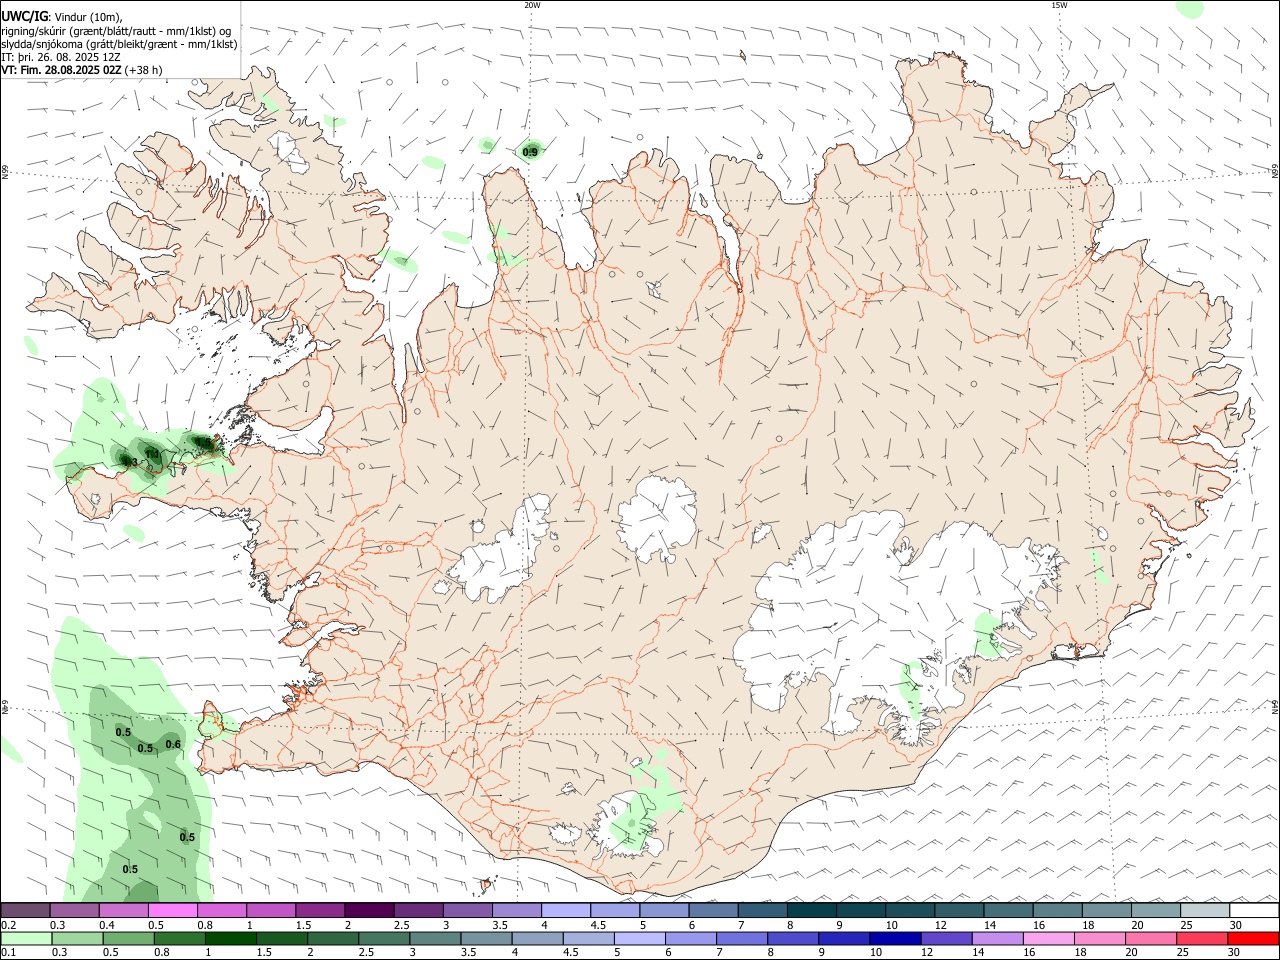Click the 15W longitude label
Image resolution: width=1280 pixels, height=960 pixels.
pos(1059,5)
